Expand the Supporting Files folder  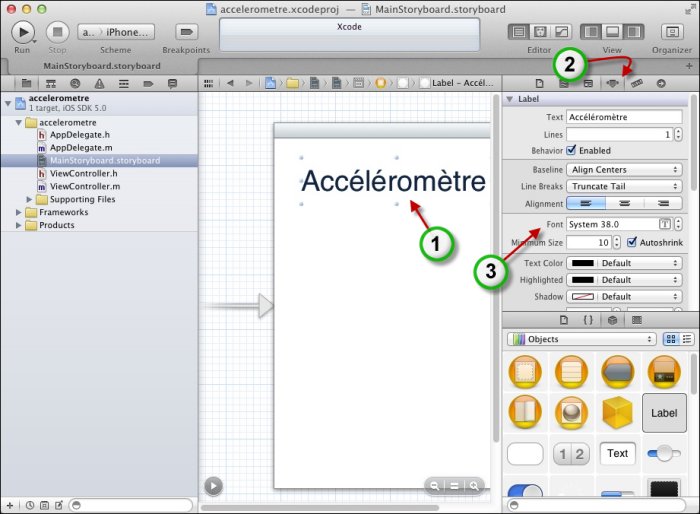click(29, 199)
